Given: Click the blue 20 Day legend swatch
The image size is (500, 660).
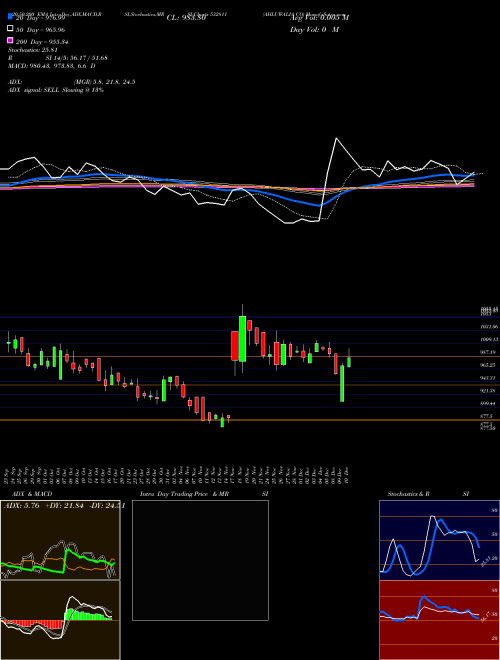Looking at the screenshot, I should pos(11,17).
